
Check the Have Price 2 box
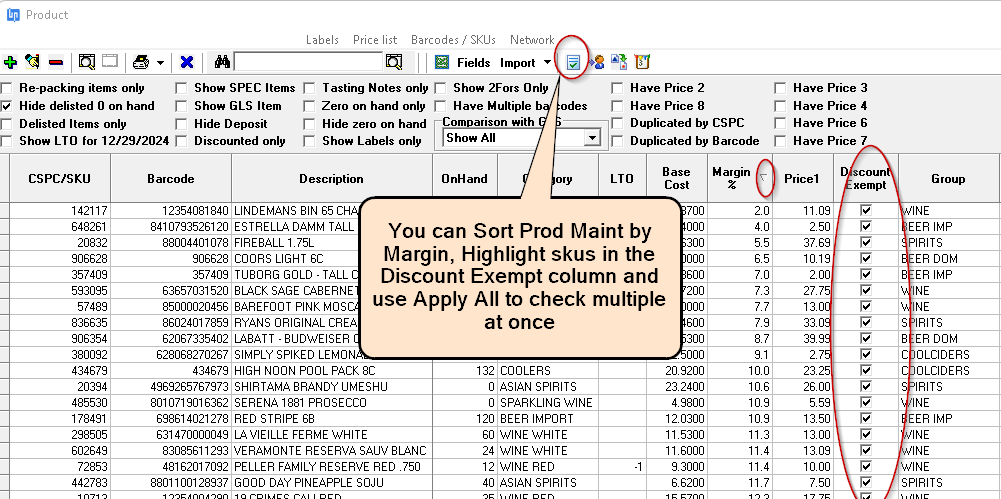pyautogui.click(x=617, y=88)
